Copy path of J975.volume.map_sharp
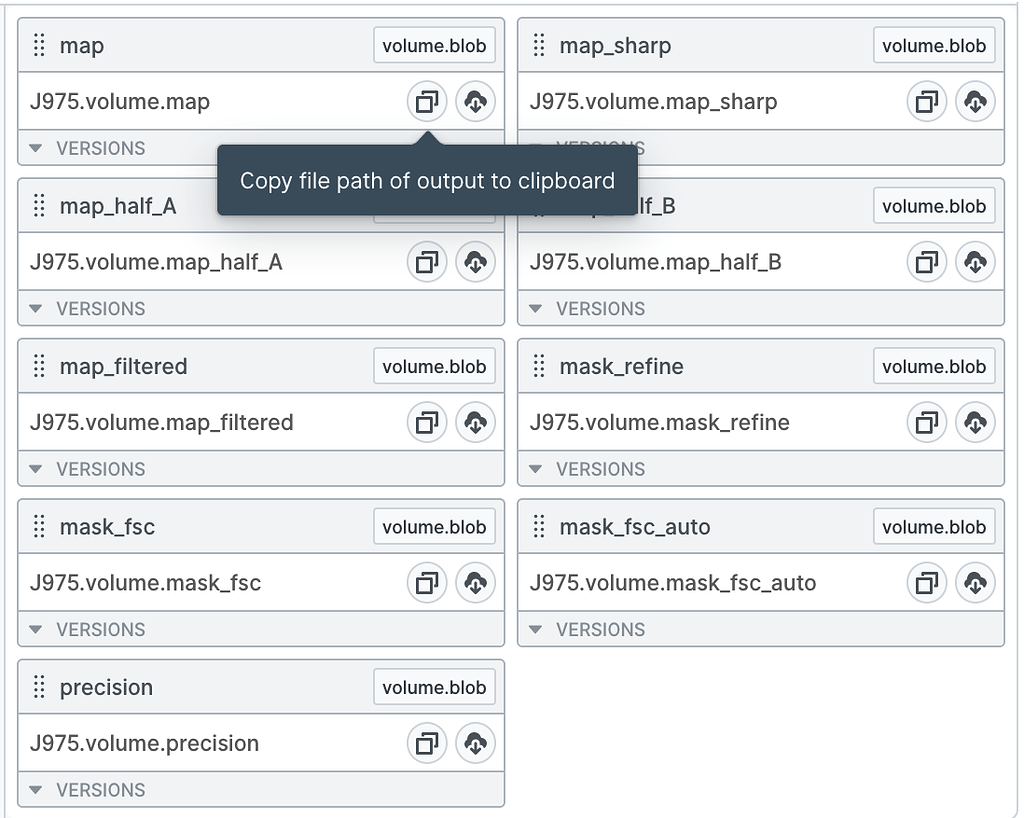Image resolution: width=1024 pixels, height=818 pixels. point(927,101)
